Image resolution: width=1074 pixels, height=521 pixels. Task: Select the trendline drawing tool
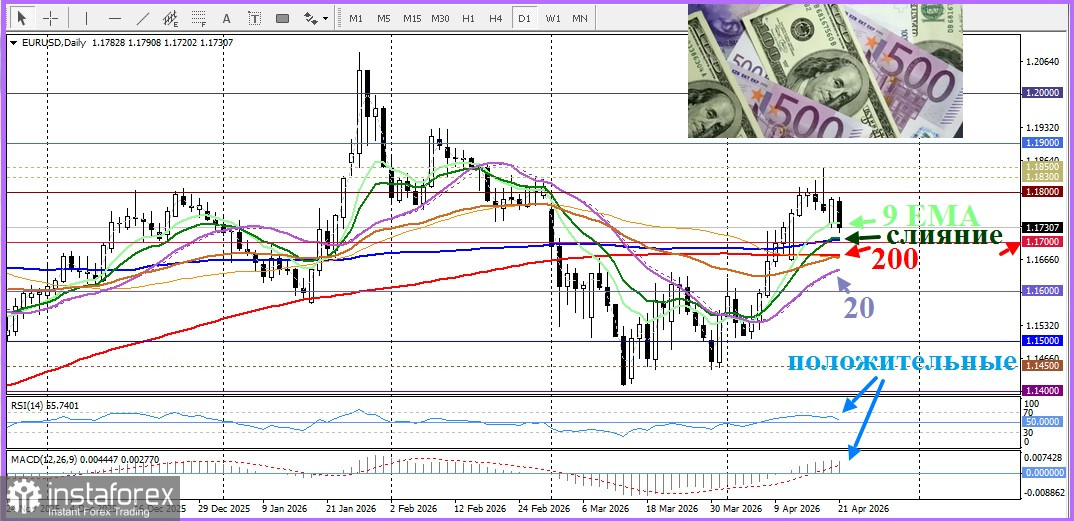(142, 18)
